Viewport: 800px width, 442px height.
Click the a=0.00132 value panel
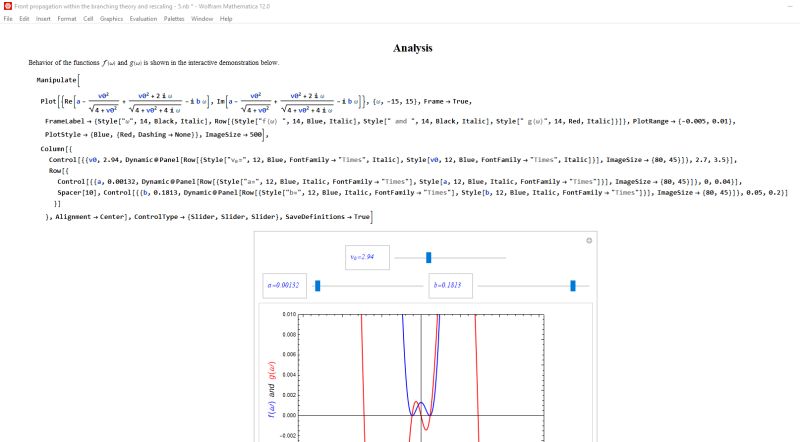pyautogui.click(x=284, y=286)
